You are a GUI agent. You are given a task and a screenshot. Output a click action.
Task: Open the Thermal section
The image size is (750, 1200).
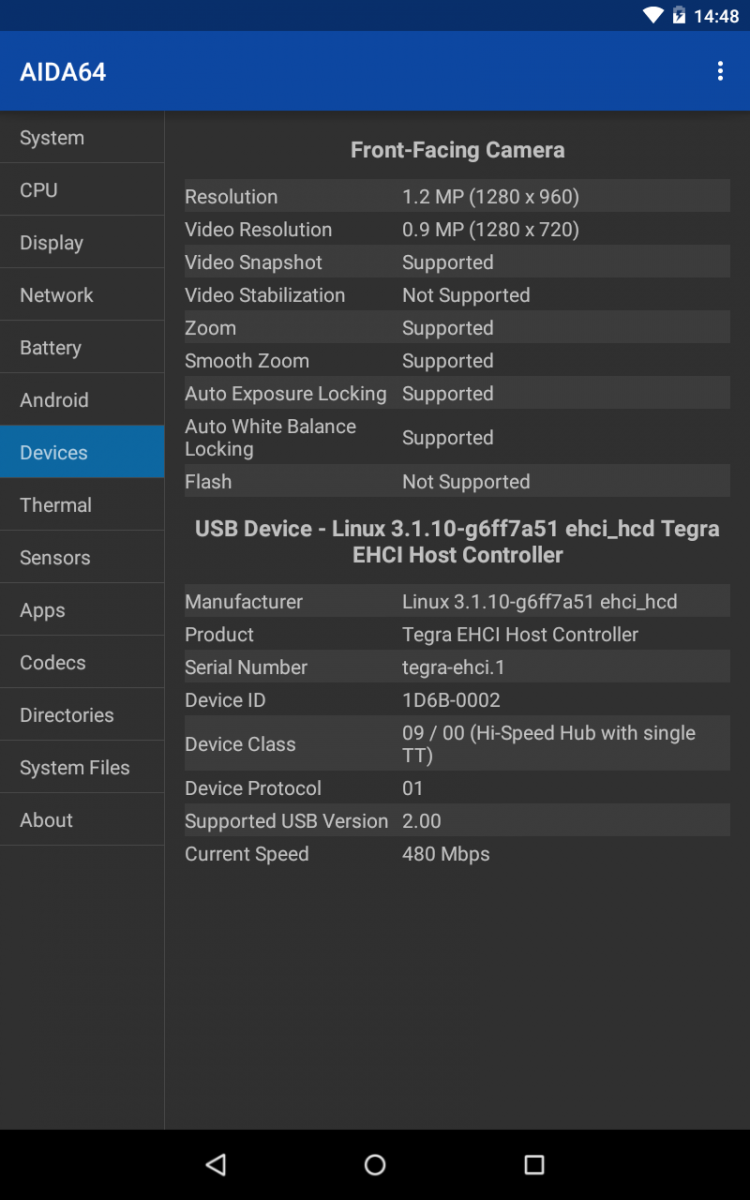[82, 505]
